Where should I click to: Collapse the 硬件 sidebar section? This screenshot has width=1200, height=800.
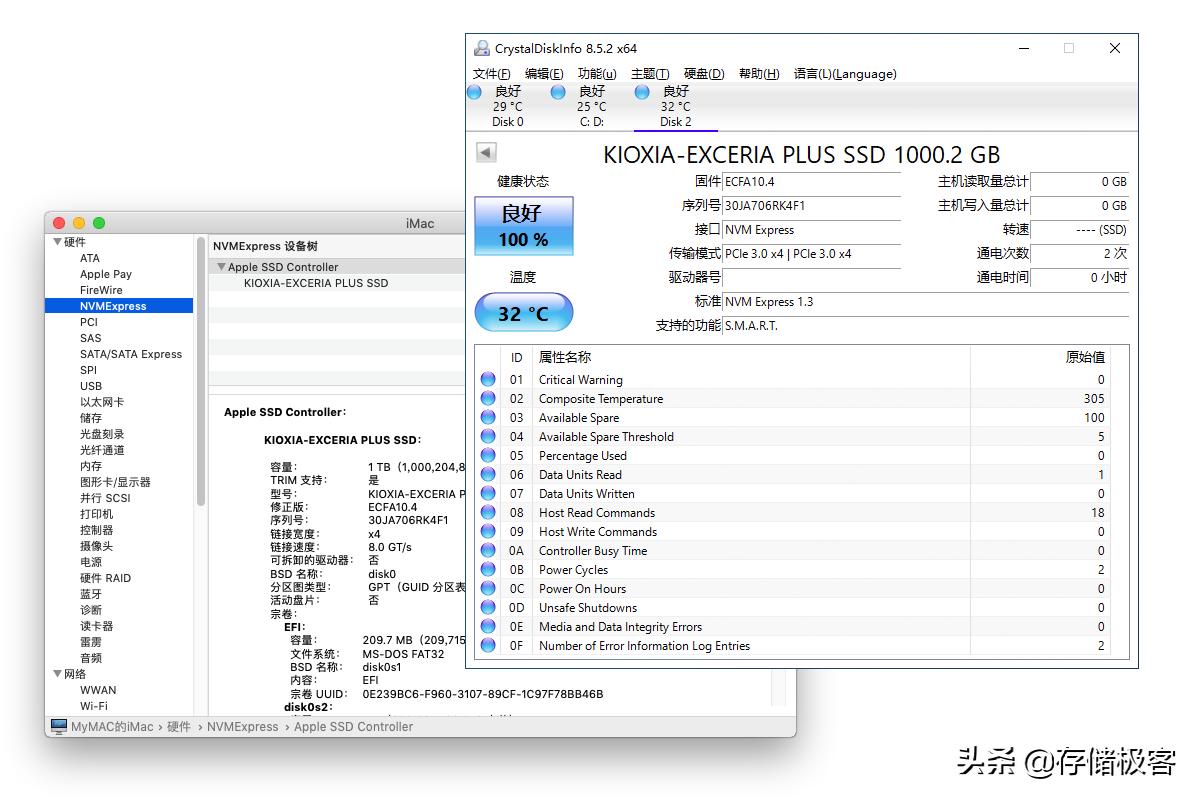[57, 242]
